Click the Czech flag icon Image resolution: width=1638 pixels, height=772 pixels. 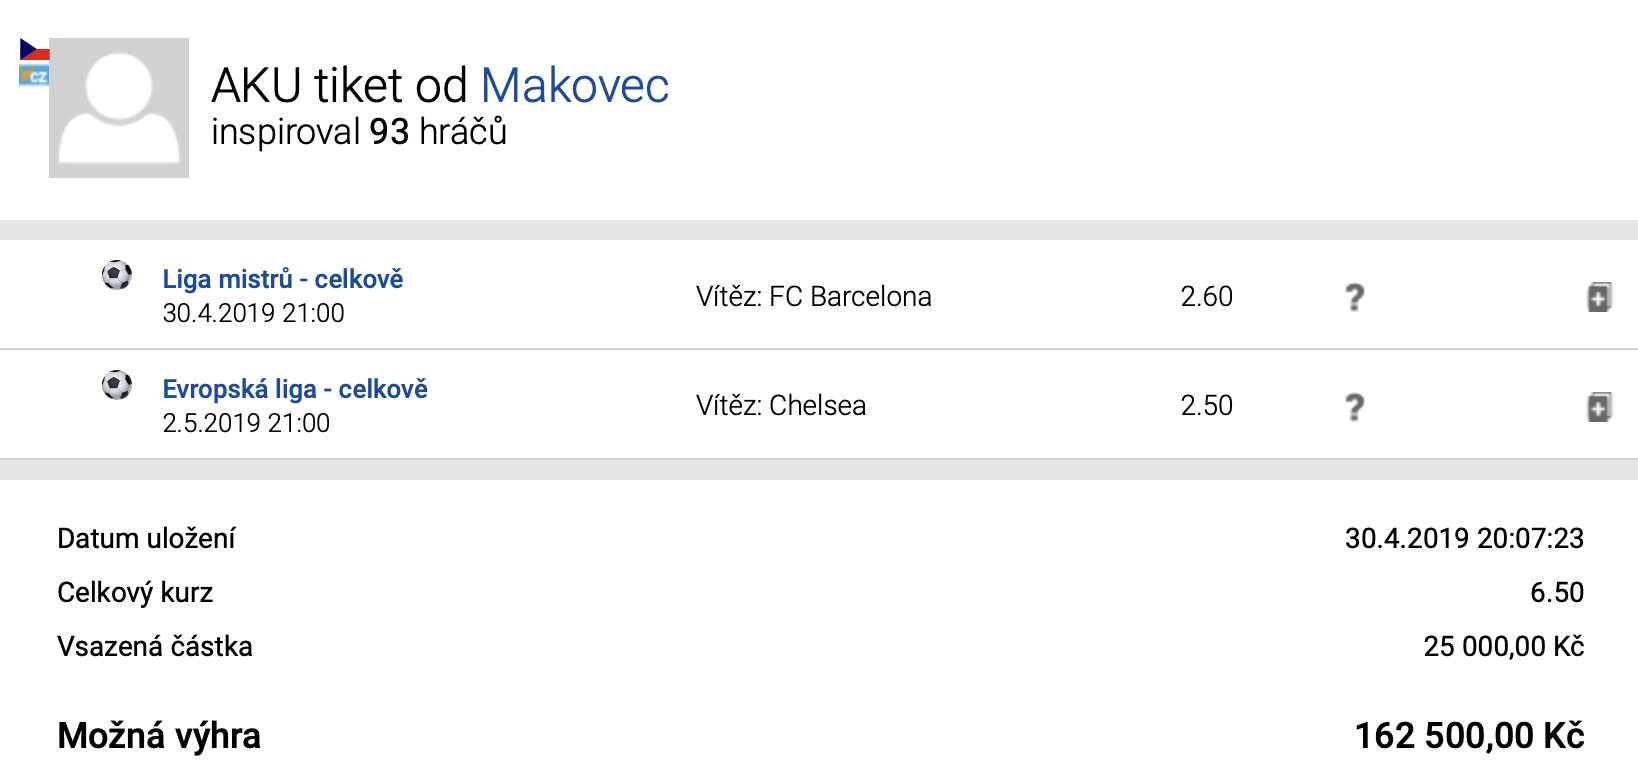click(x=34, y=50)
